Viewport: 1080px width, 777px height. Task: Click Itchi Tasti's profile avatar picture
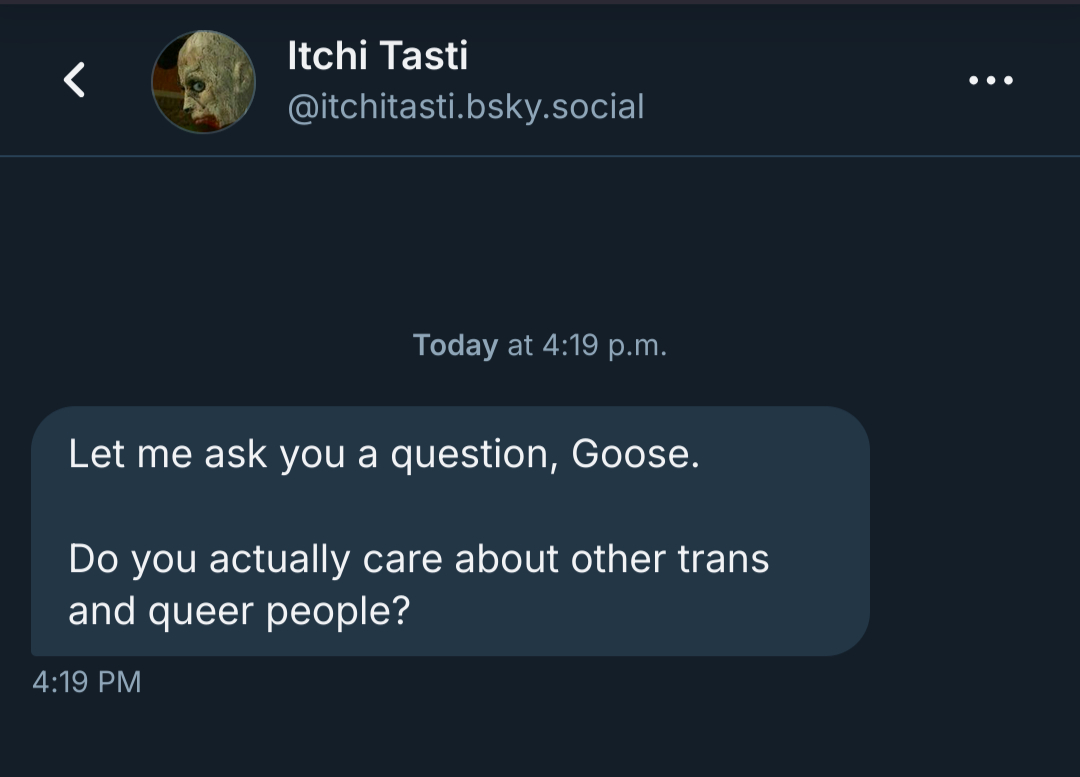[203, 81]
